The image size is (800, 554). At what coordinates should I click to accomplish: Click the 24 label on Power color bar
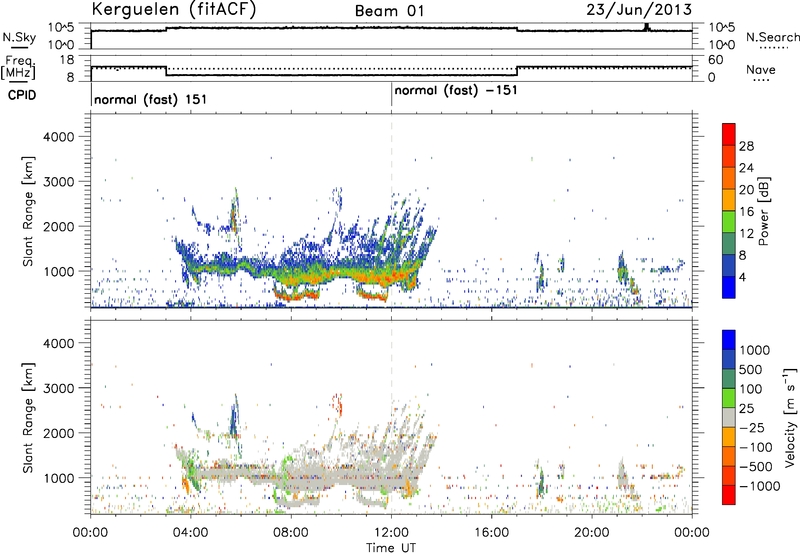coord(746,168)
